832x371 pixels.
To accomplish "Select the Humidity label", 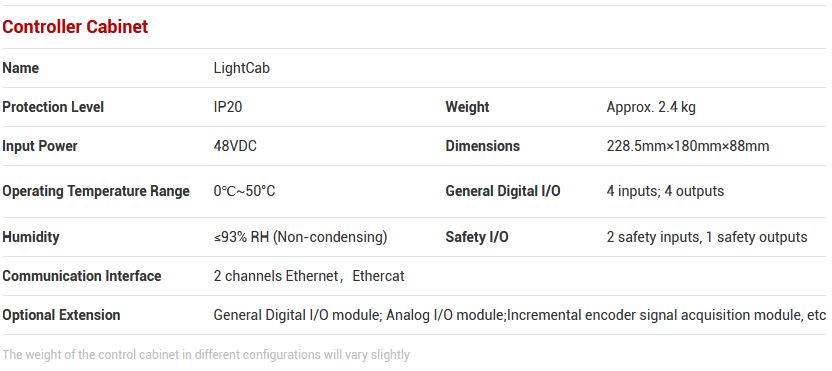I will click(x=31, y=237).
